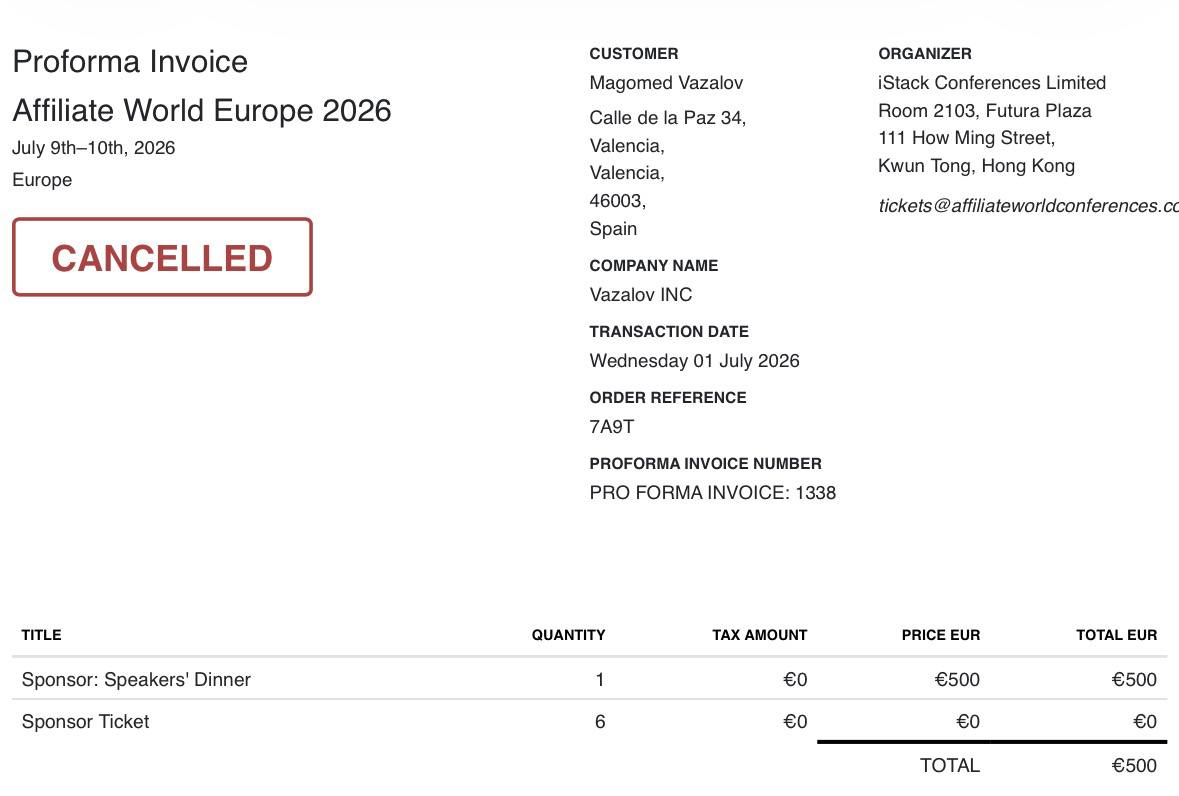Click the TITLE column header
This screenshot has width=1179, height=796.
(41, 635)
